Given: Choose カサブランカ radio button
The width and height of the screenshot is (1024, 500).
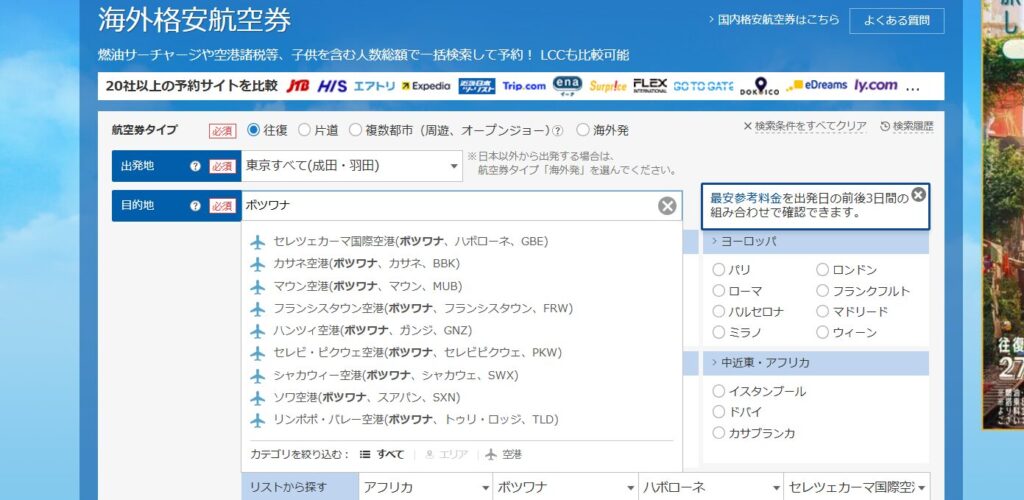Looking at the screenshot, I should coord(718,433).
